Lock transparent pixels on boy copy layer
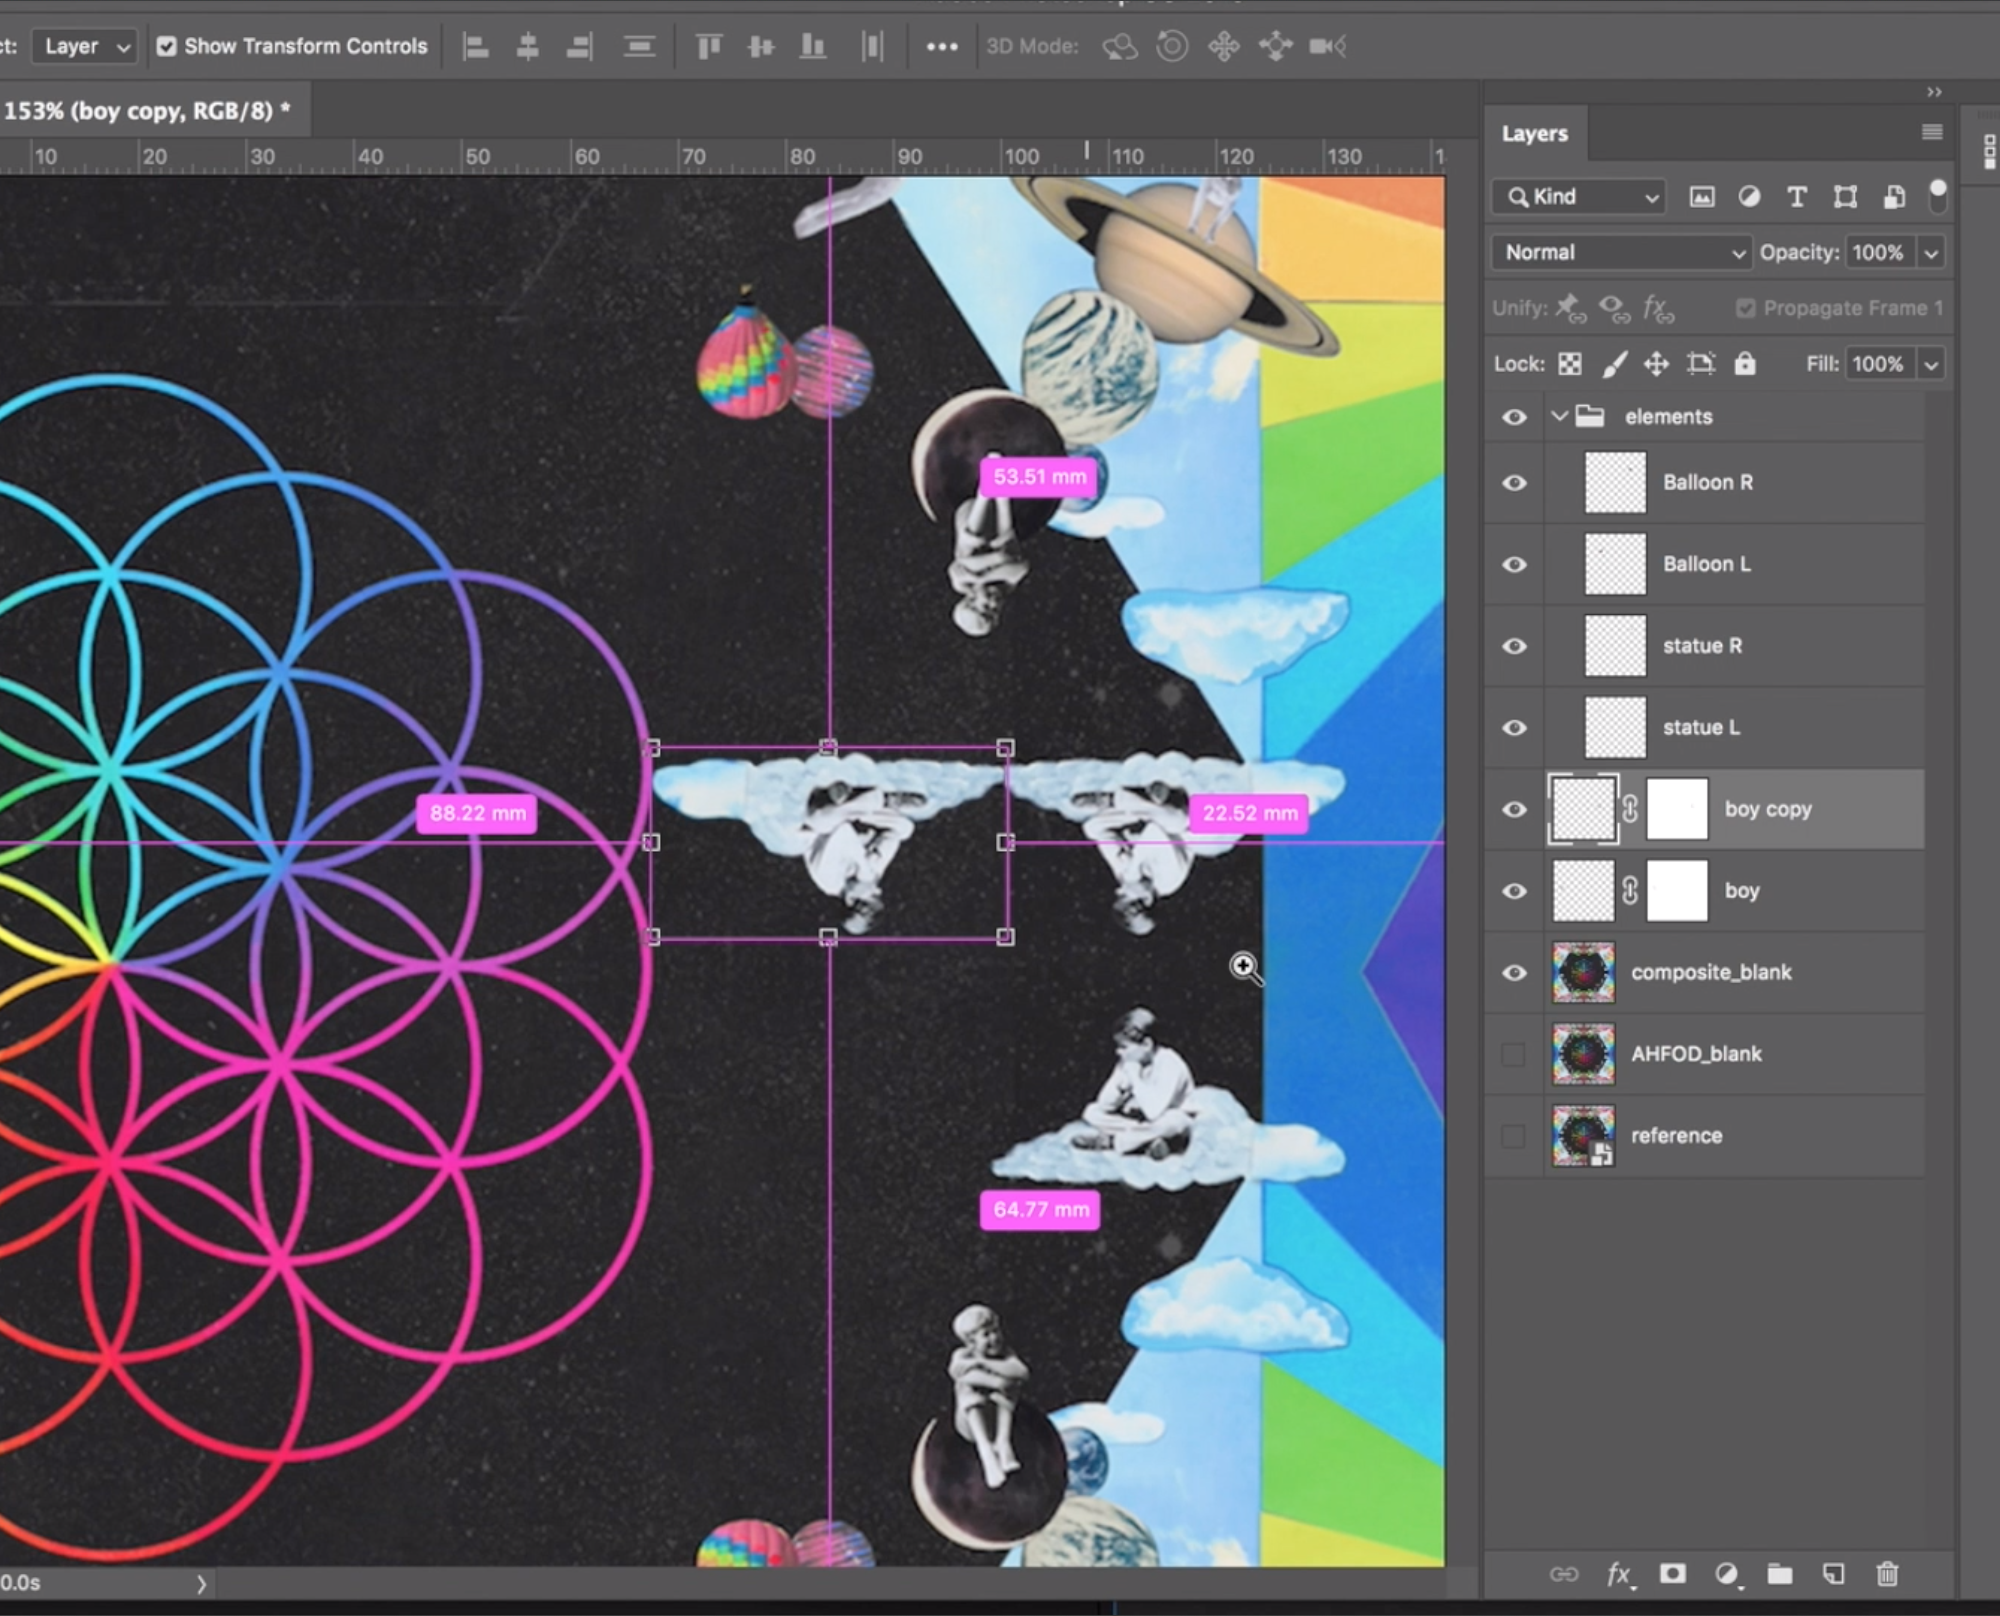The height and width of the screenshot is (1616, 2000). (1569, 363)
